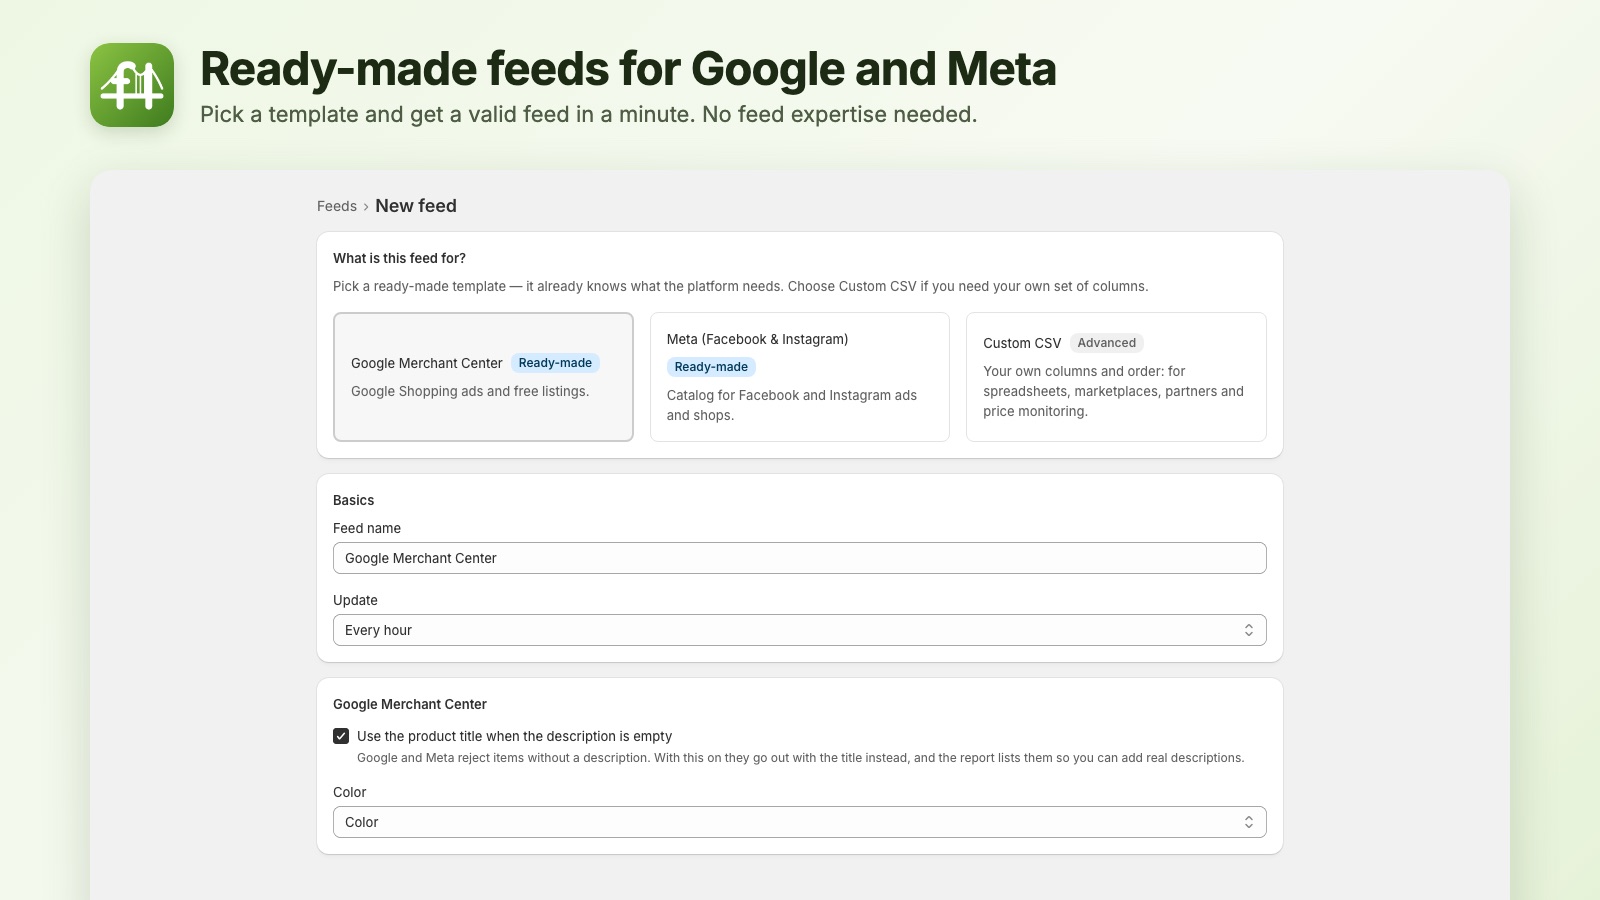
Task: Click the 'Basics' section heading
Action: point(353,500)
